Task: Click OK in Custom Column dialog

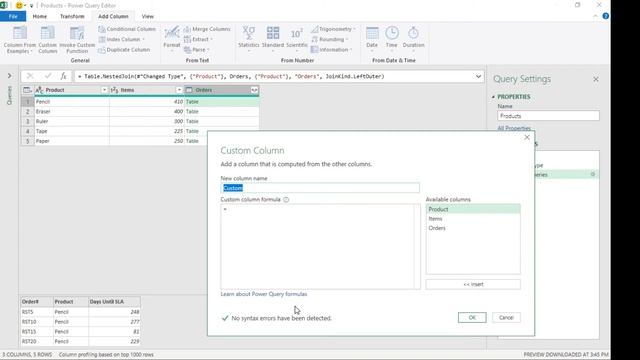Action: click(472, 318)
